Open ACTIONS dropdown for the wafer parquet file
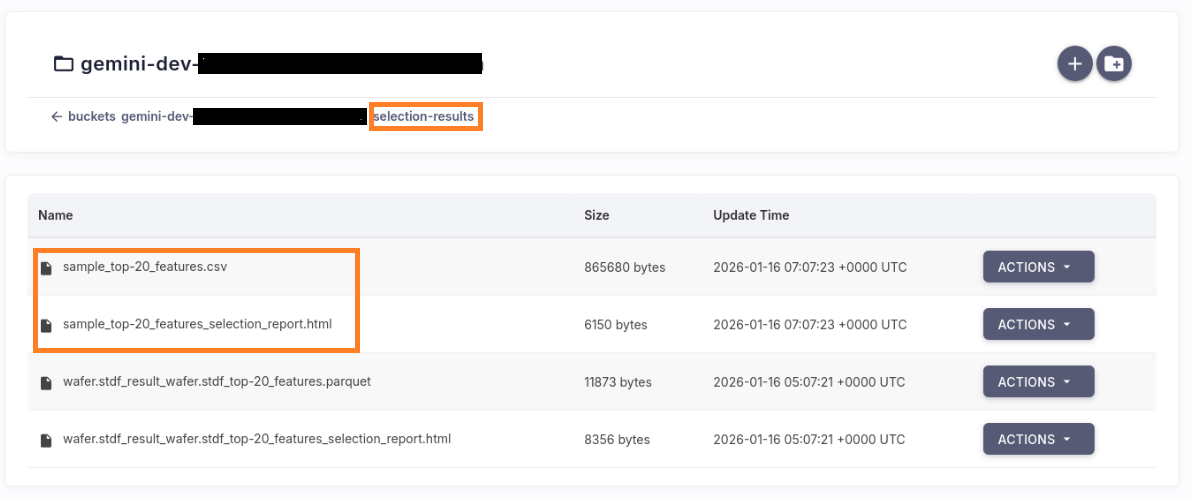 (1038, 381)
